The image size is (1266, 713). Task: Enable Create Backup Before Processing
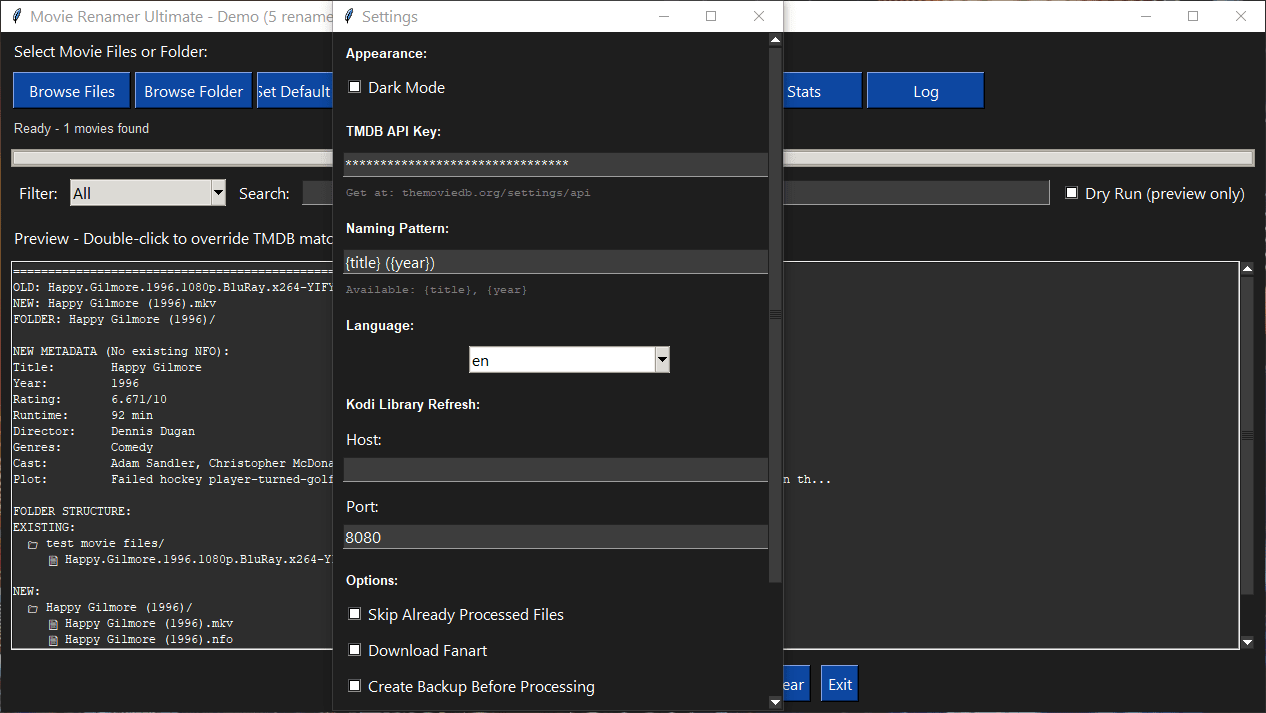[x=354, y=686]
